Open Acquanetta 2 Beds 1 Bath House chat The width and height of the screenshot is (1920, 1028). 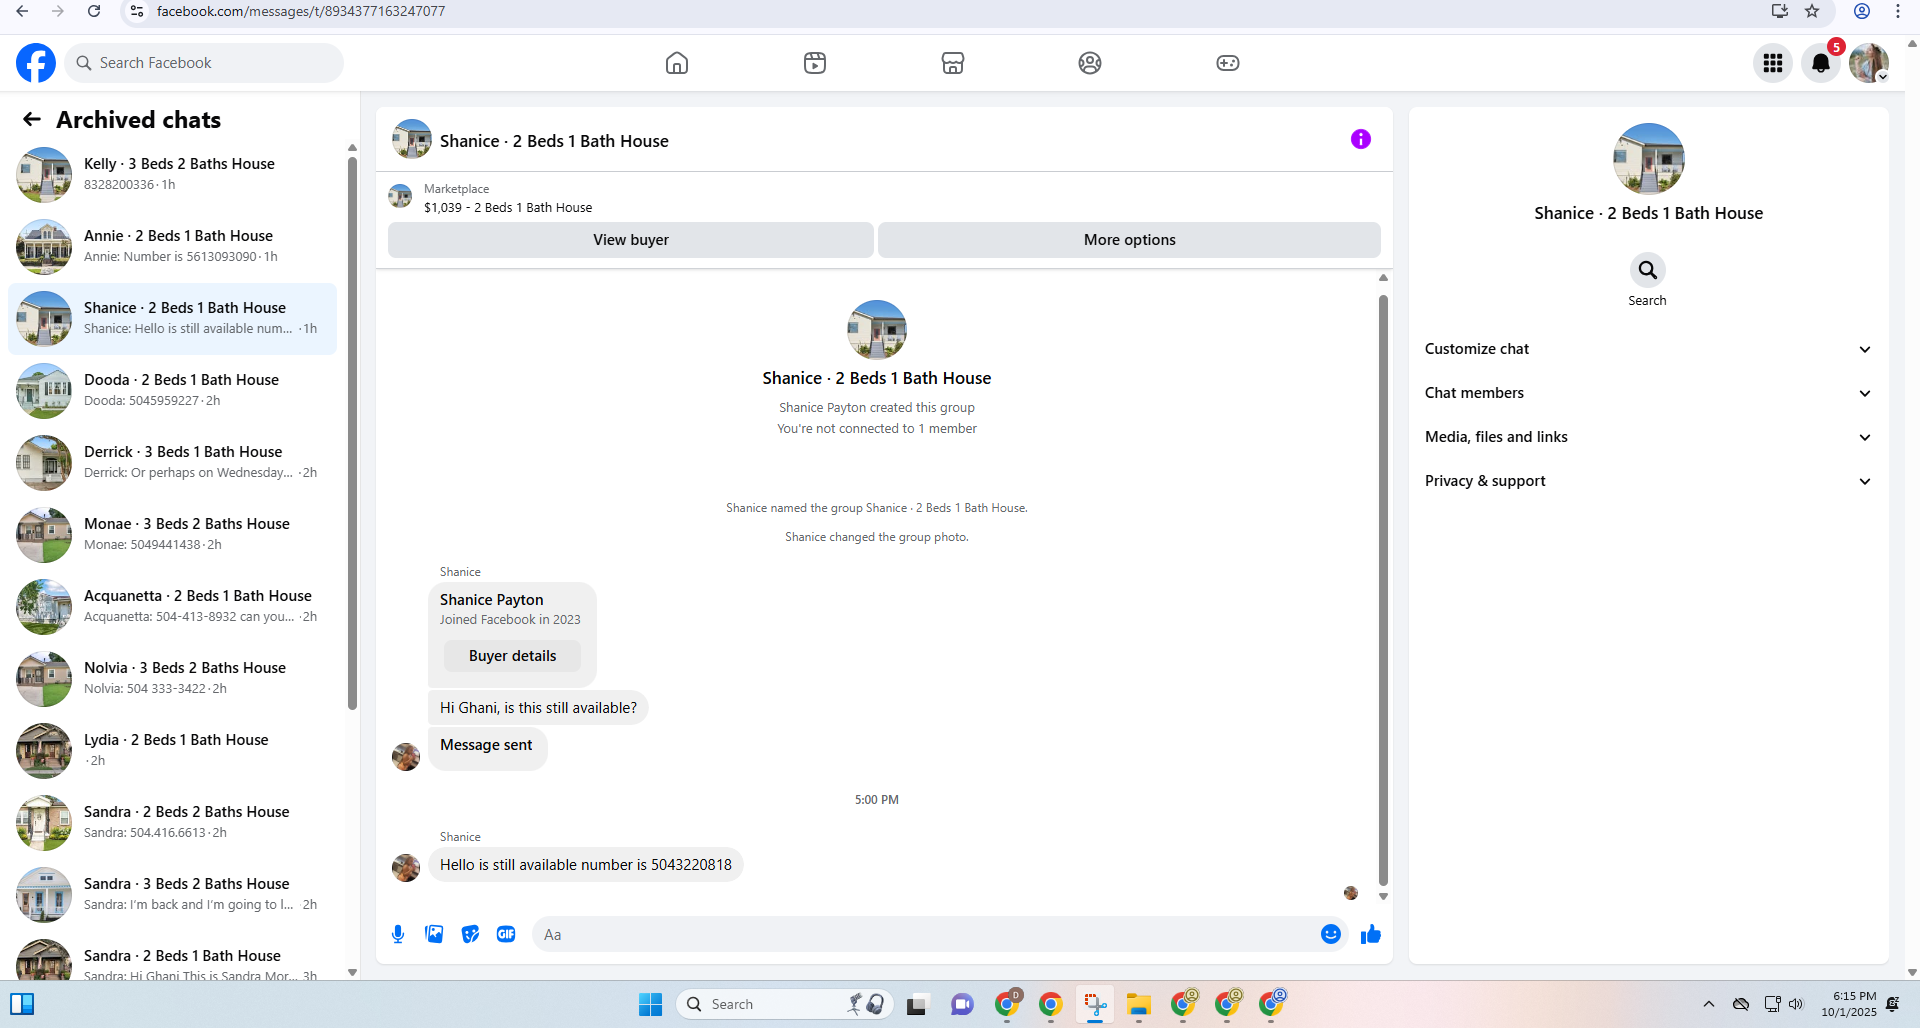tap(172, 607)
